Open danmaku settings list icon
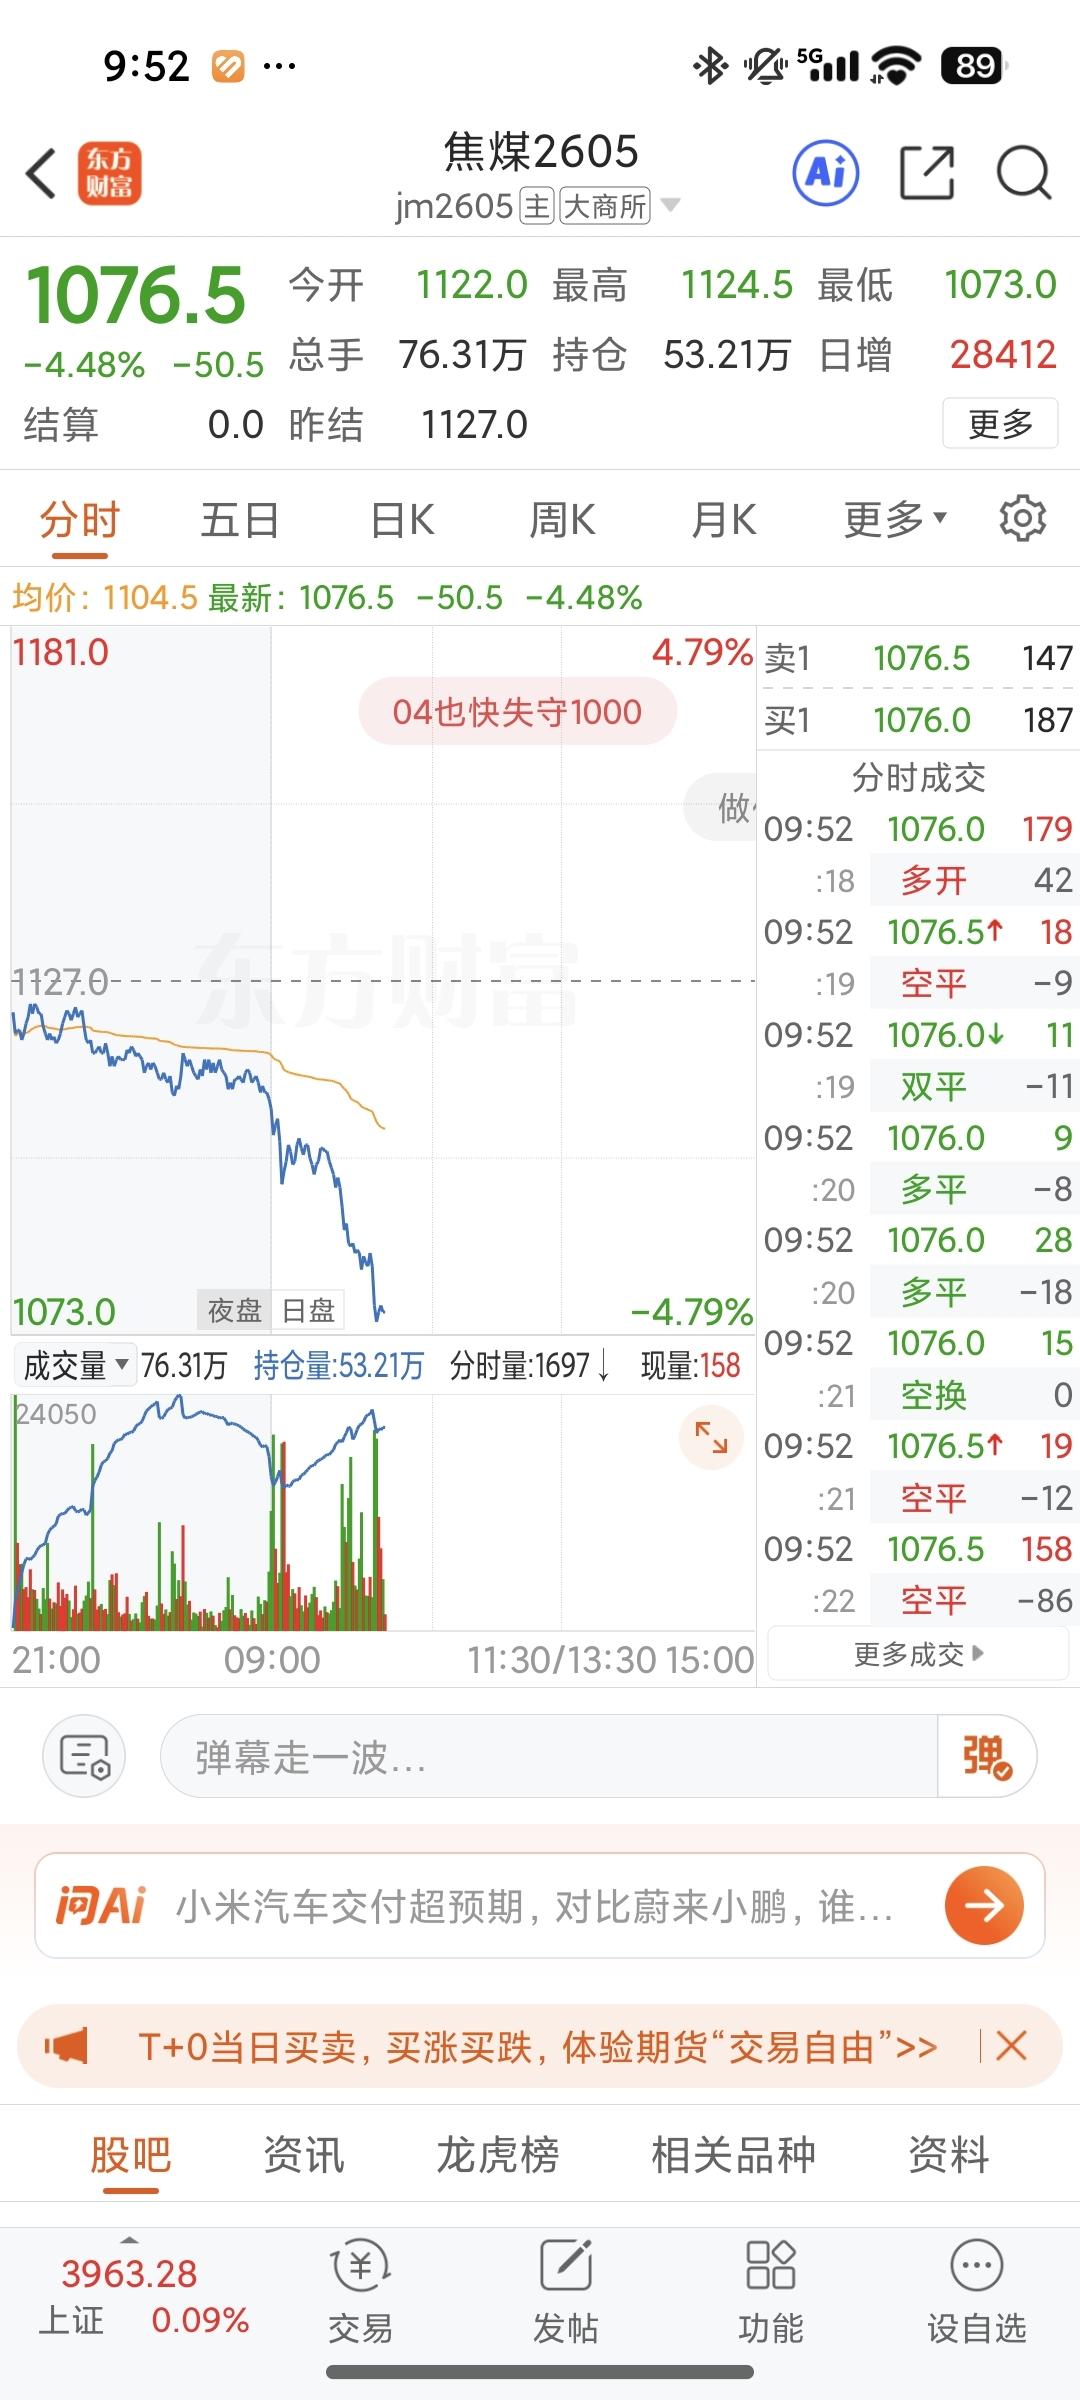Screen dimensions: 1080x2400 84,1756
